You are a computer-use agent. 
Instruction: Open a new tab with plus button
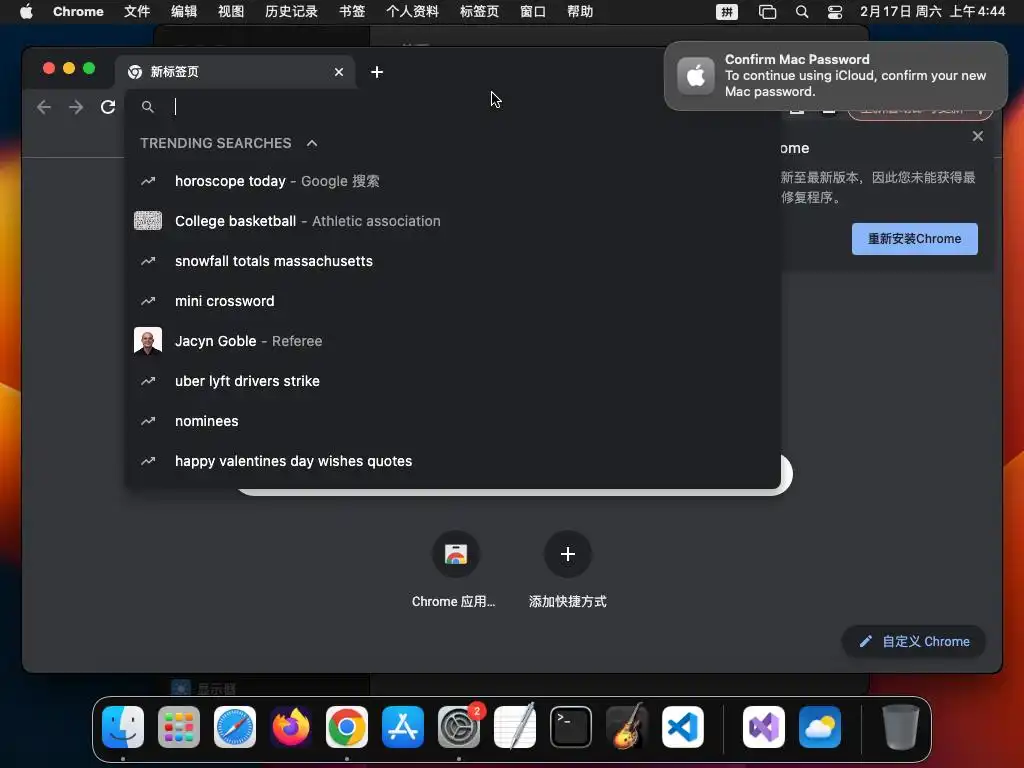click(x=377, y=72)
